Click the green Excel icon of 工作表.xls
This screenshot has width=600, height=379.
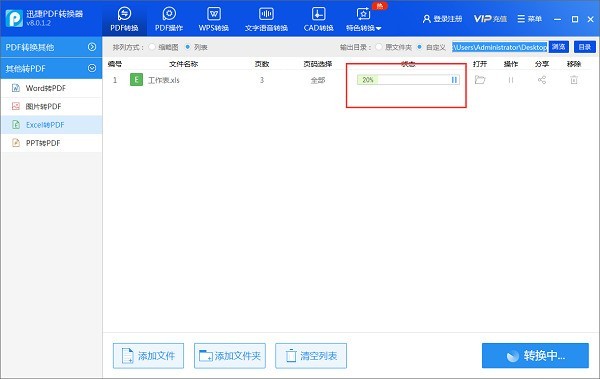tap(136, 80)
